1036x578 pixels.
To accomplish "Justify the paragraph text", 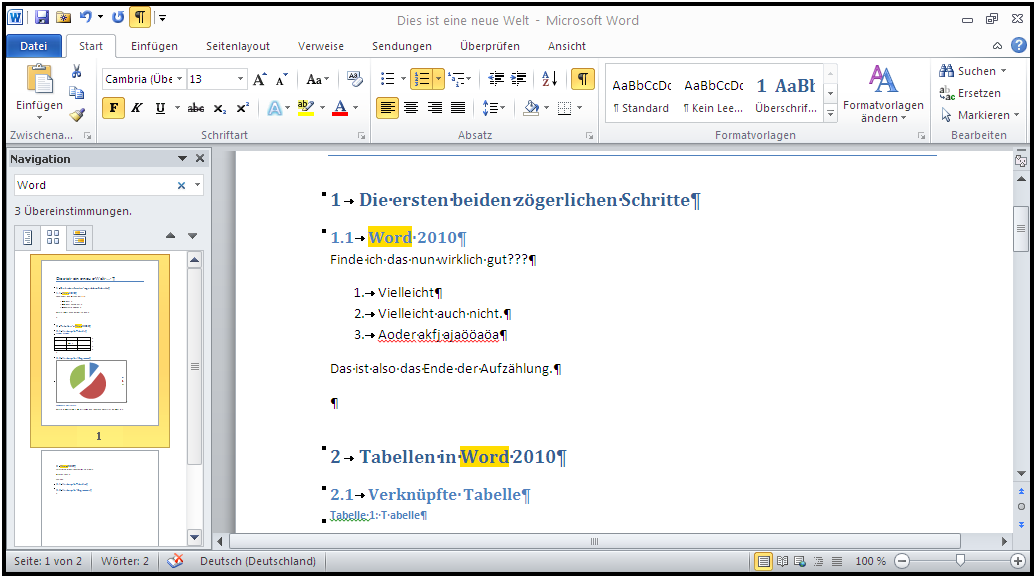I will (x=458, y=108).
